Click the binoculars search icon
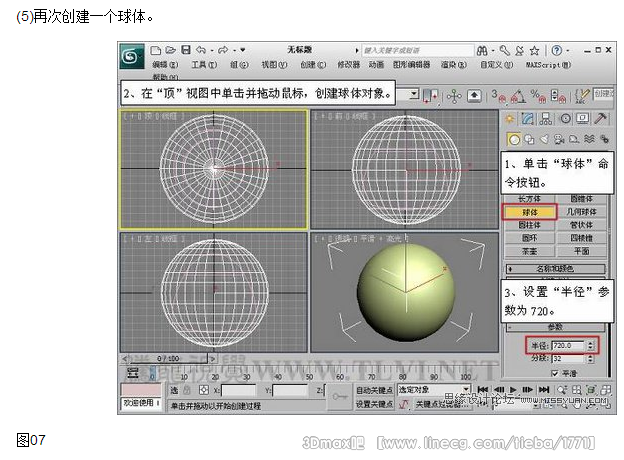The height and width of the screenshot is (460, 624). click(x=482, y=51)
